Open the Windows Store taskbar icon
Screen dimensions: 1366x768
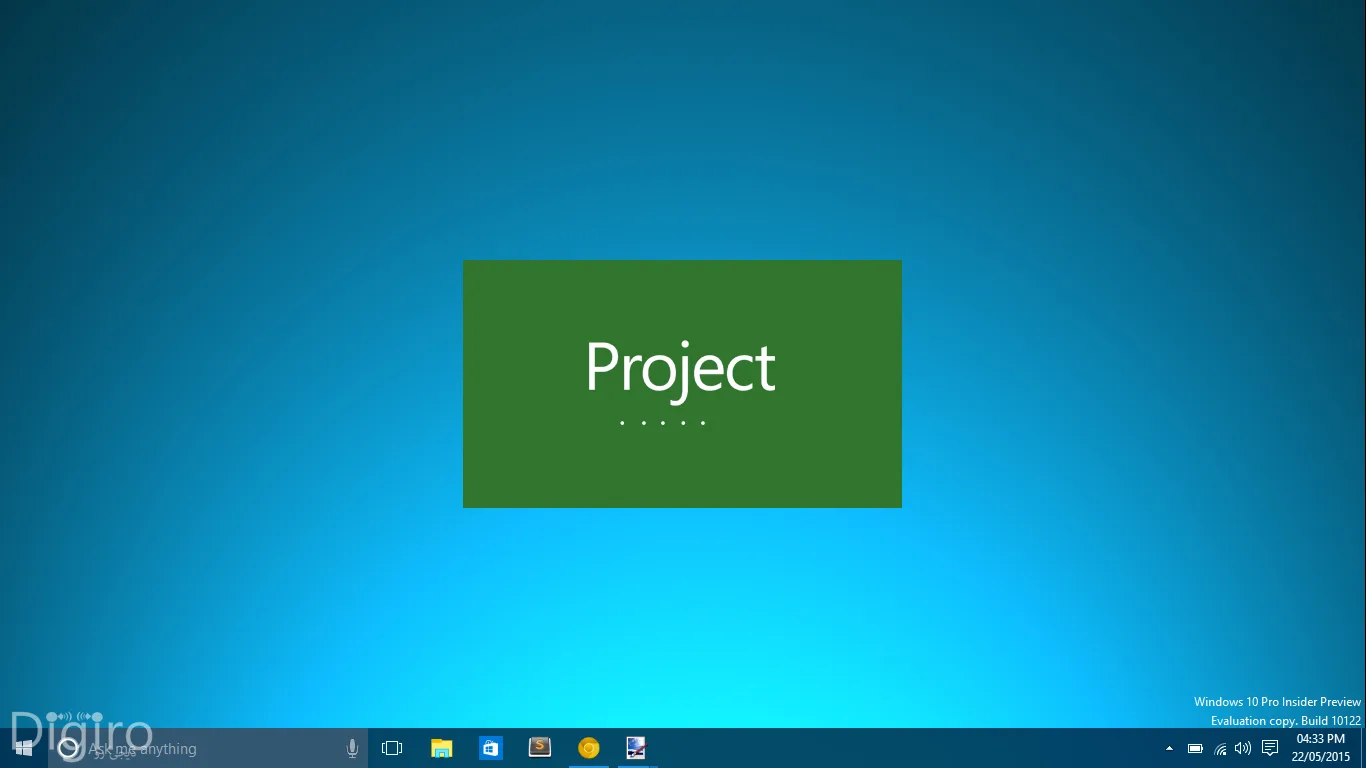490,748
